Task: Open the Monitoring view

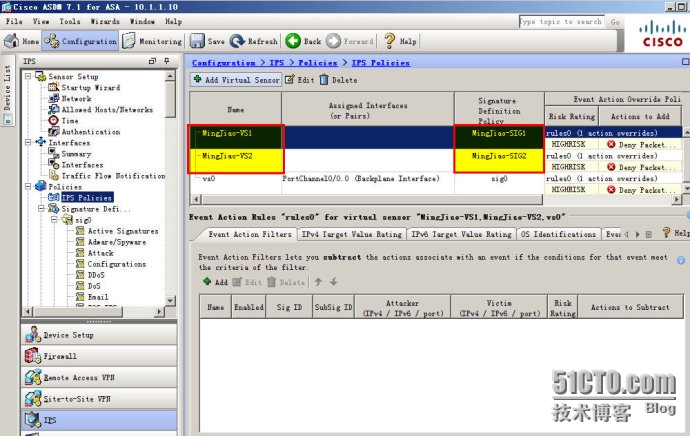Action: [x=152, y=41]
